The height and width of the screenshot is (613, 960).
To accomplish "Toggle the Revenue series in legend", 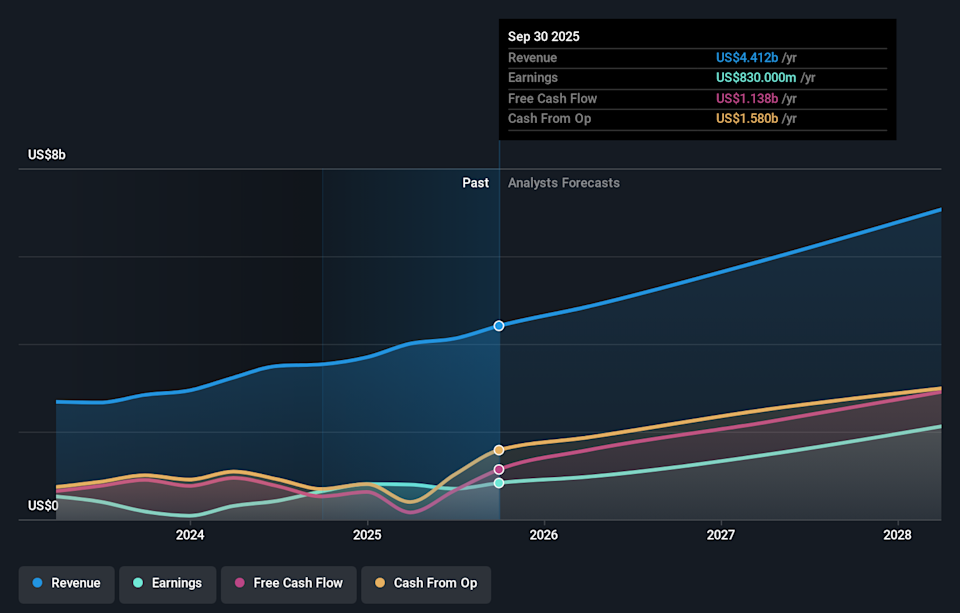I will pyautogui.click(x=67, y=583).
